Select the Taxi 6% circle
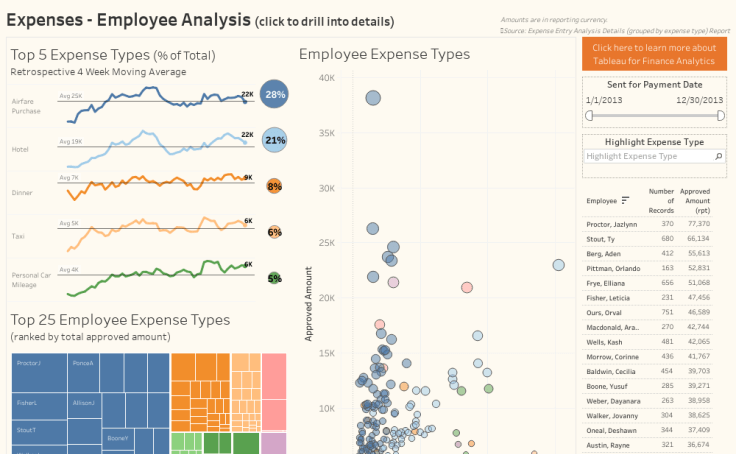This screenshot has width=736, height=454. point(274,232)
